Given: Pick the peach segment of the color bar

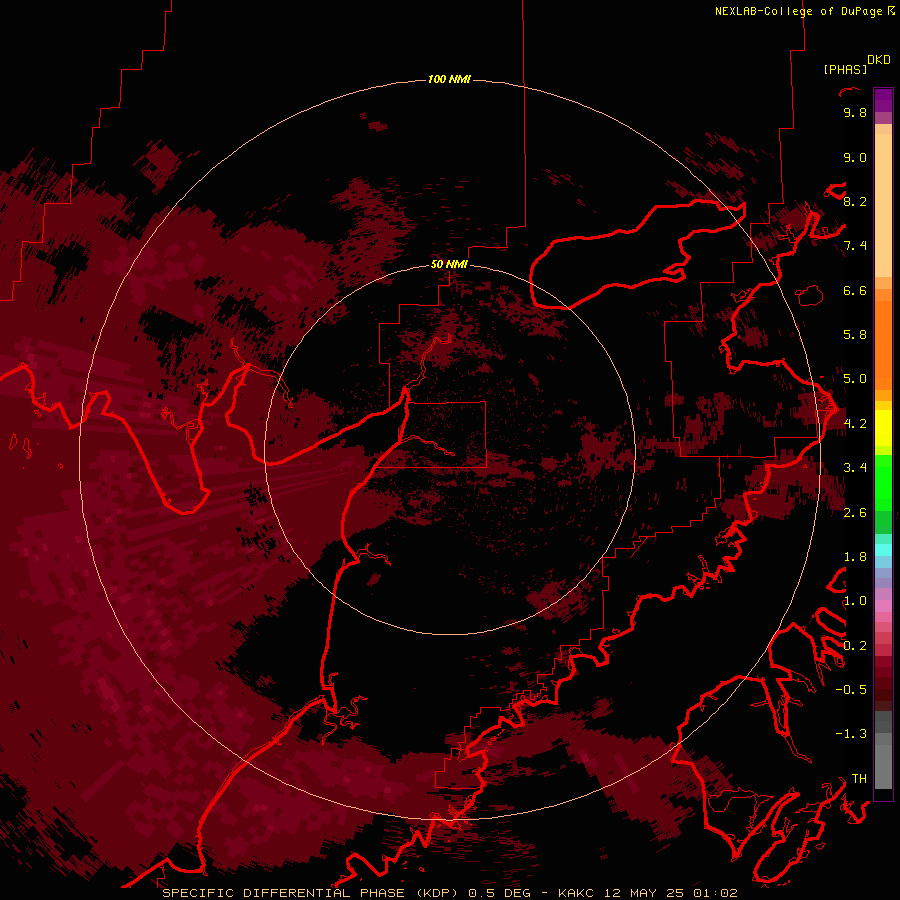Looking at the screenshot, I should pyautogui.click(x=883, y=205).
